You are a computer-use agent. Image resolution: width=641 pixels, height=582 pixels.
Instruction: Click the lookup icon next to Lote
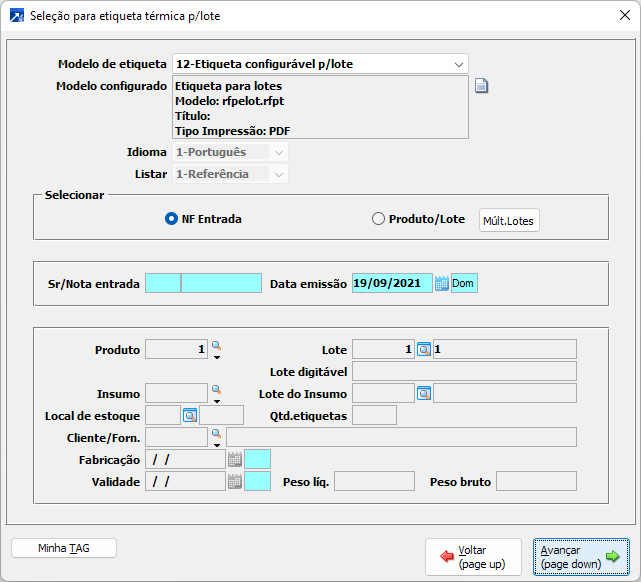423,349
